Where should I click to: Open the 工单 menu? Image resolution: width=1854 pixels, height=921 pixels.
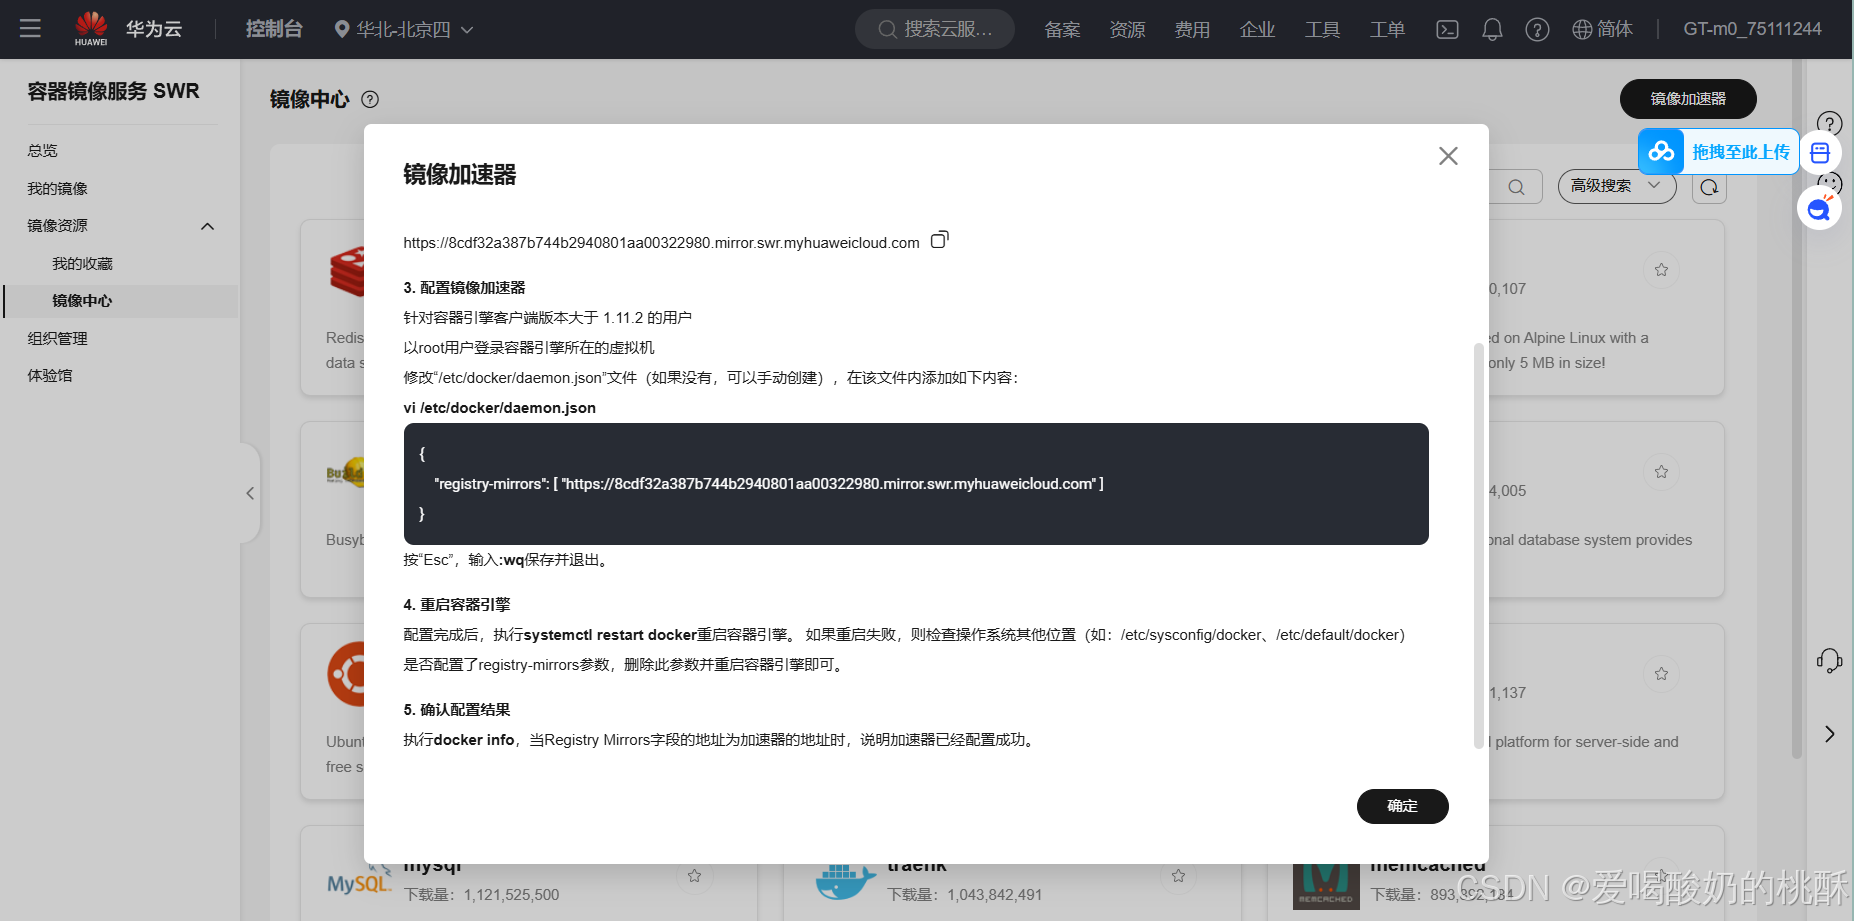pyautogui.click(x=1387, y=30)
